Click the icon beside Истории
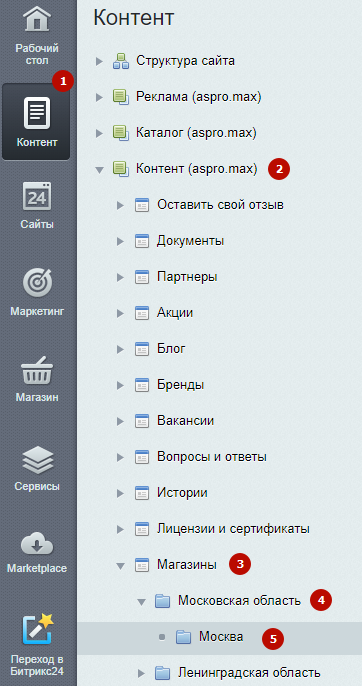Viewport: 362px width, 686px height. click(x=142, y=494)
